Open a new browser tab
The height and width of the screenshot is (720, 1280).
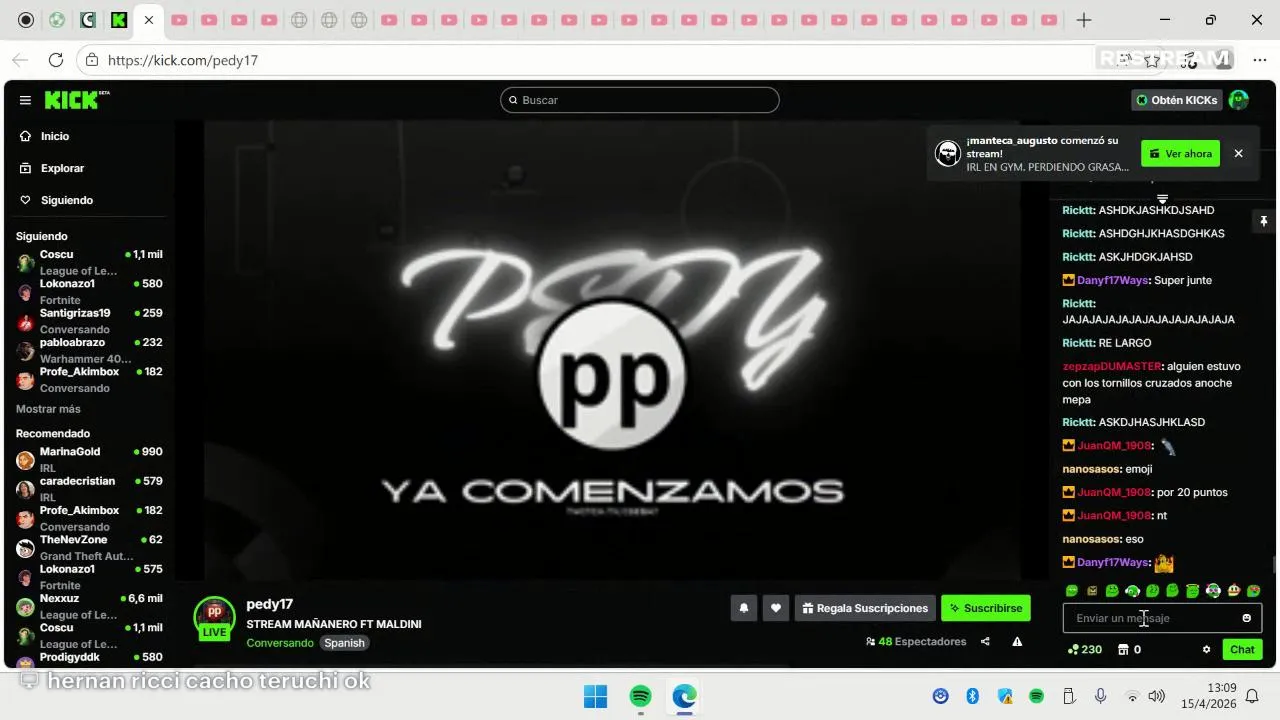click(x=1084, y=20)
